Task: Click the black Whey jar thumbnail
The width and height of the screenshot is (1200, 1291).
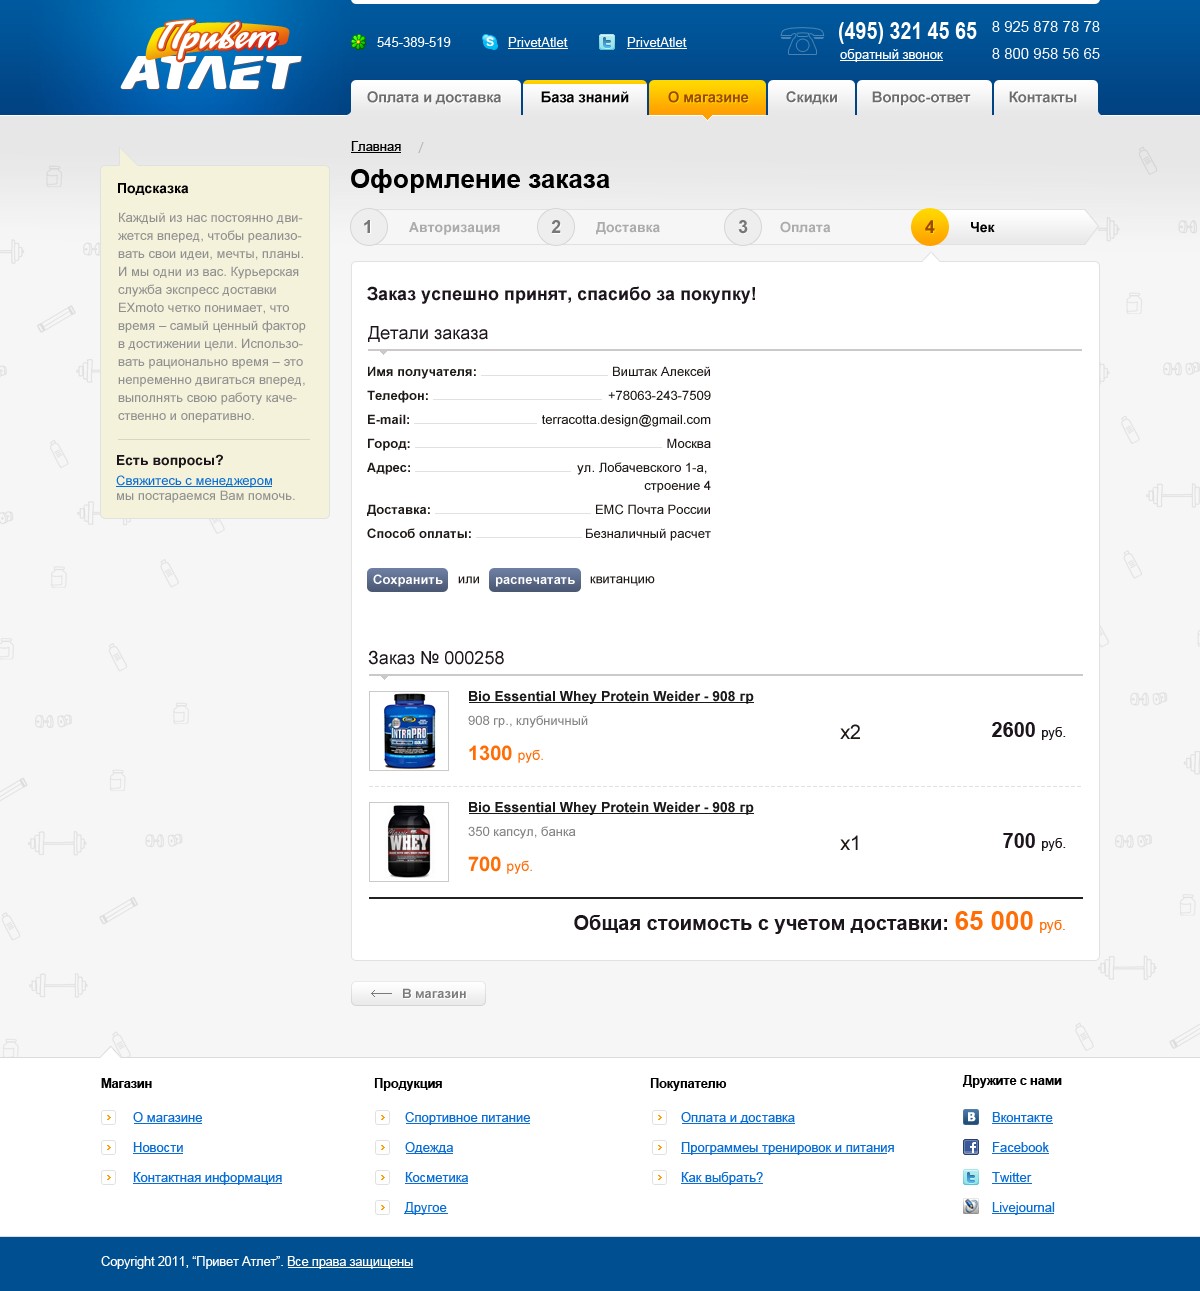Action: (409, 842)
